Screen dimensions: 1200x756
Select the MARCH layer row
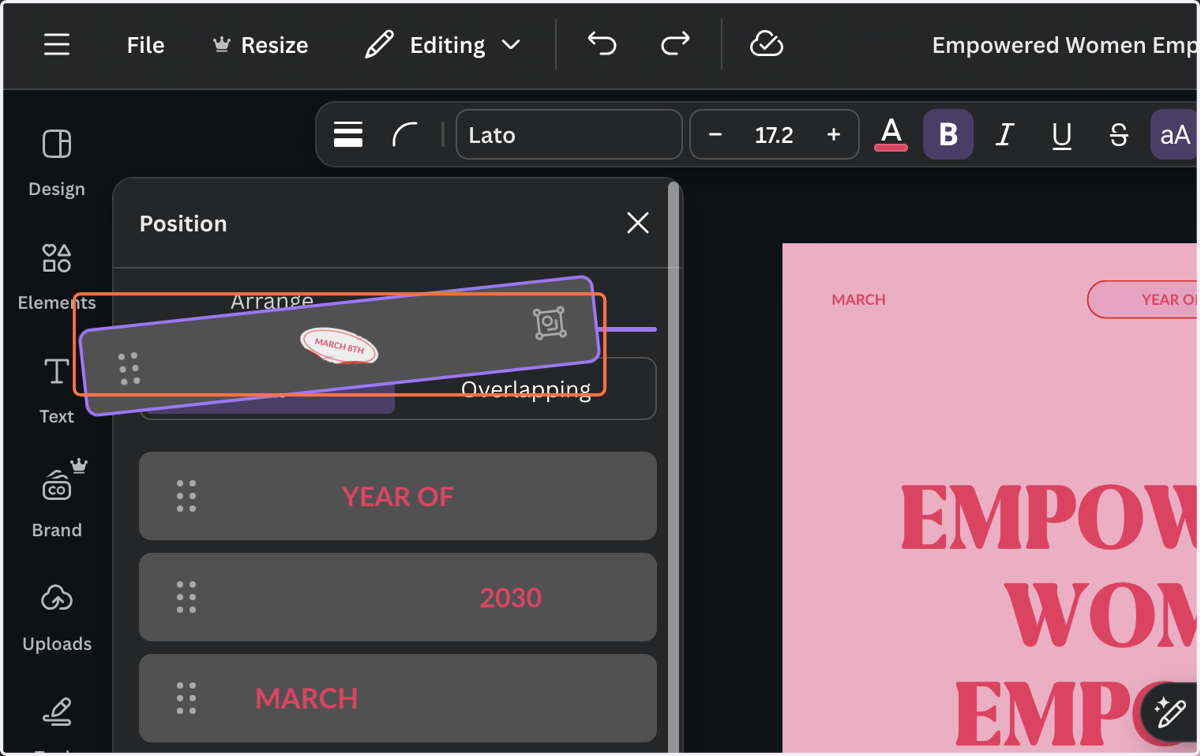click(398, 698)
